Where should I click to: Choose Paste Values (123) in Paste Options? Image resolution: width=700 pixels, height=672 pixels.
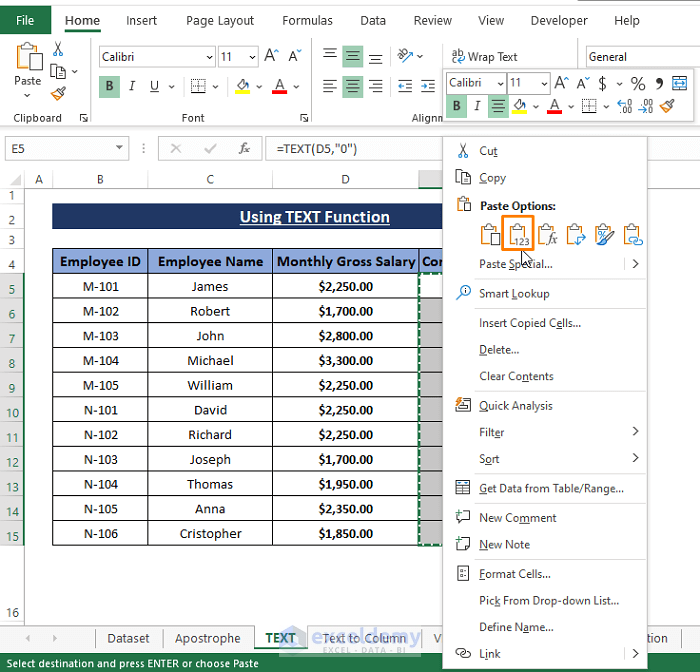(518, 235)
